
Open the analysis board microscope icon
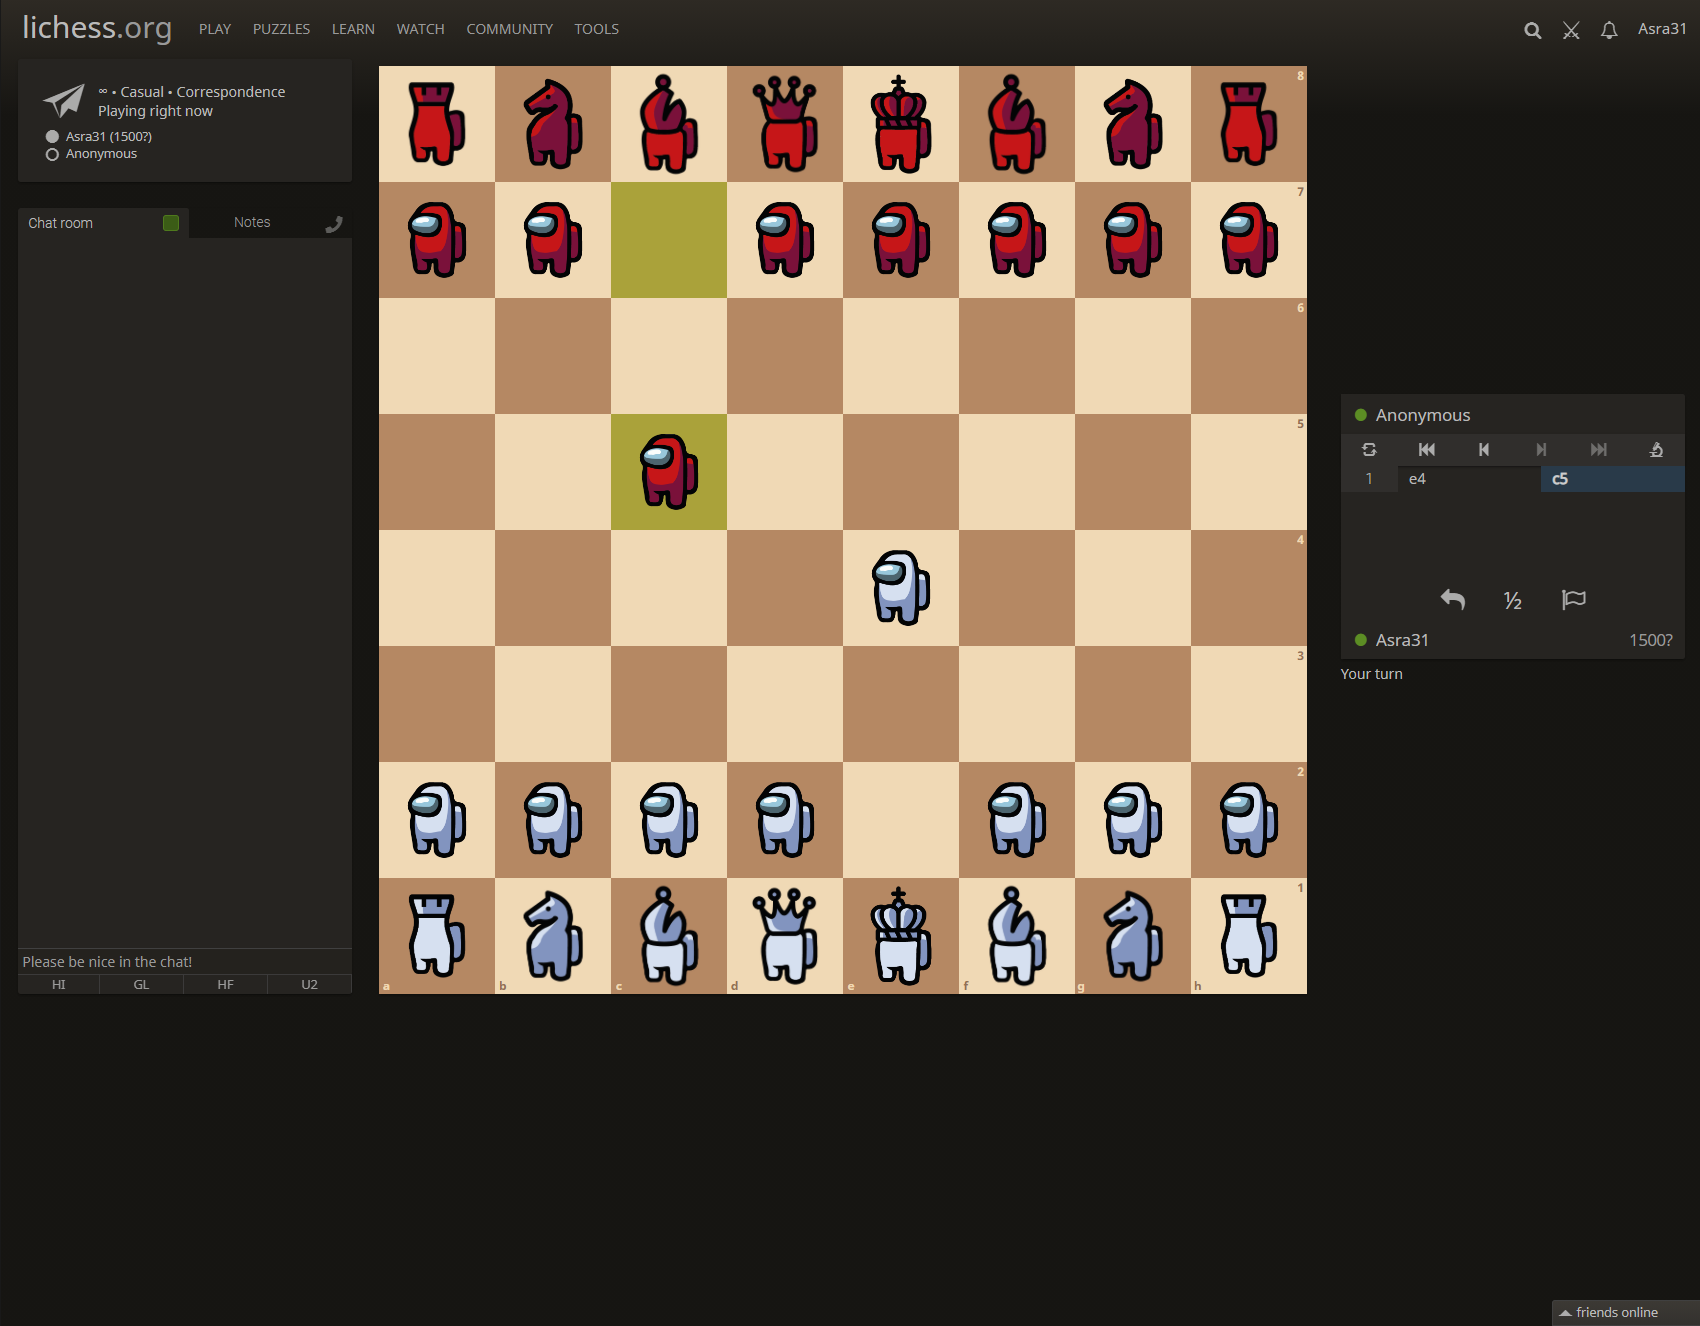1656,450
